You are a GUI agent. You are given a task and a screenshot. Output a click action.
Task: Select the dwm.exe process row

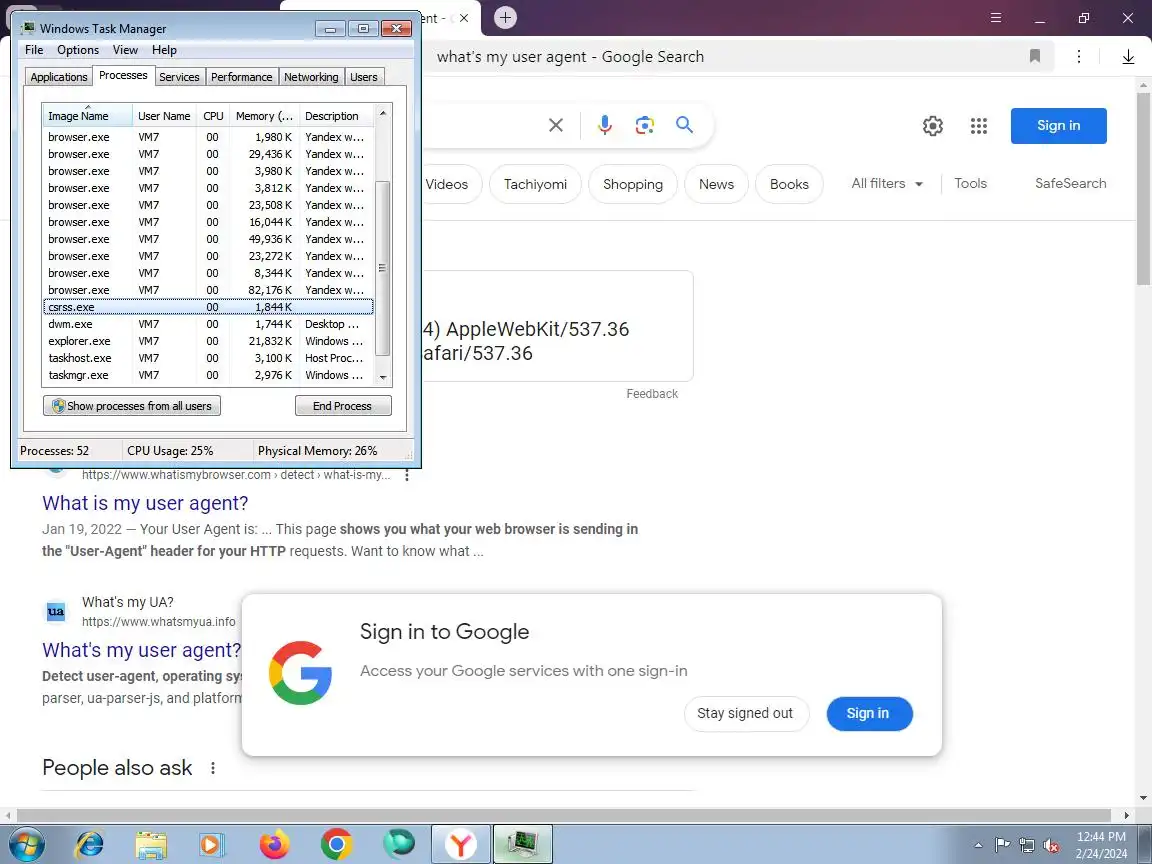click(209, 324)
